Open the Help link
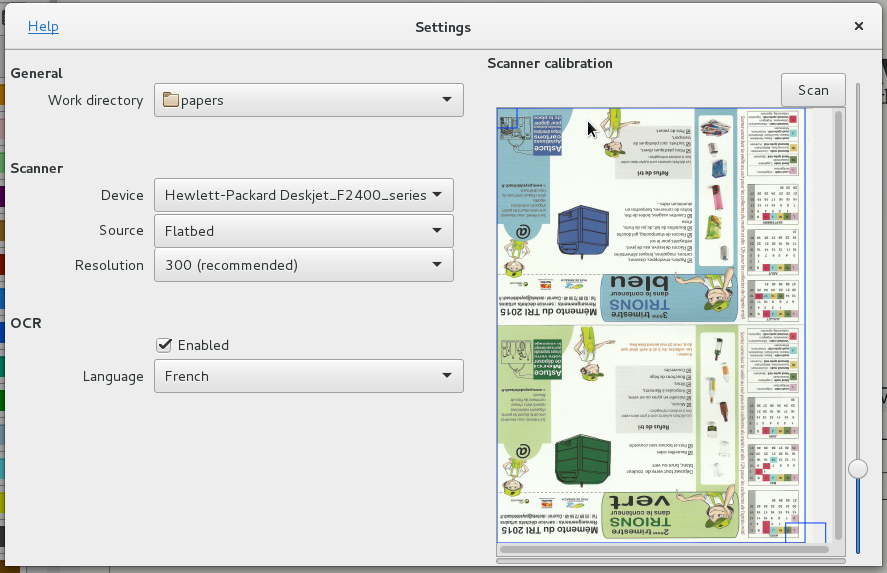Image resolution: width=887 pixels, height=573 pixels. pyautogui.click(x=43, y=27)
